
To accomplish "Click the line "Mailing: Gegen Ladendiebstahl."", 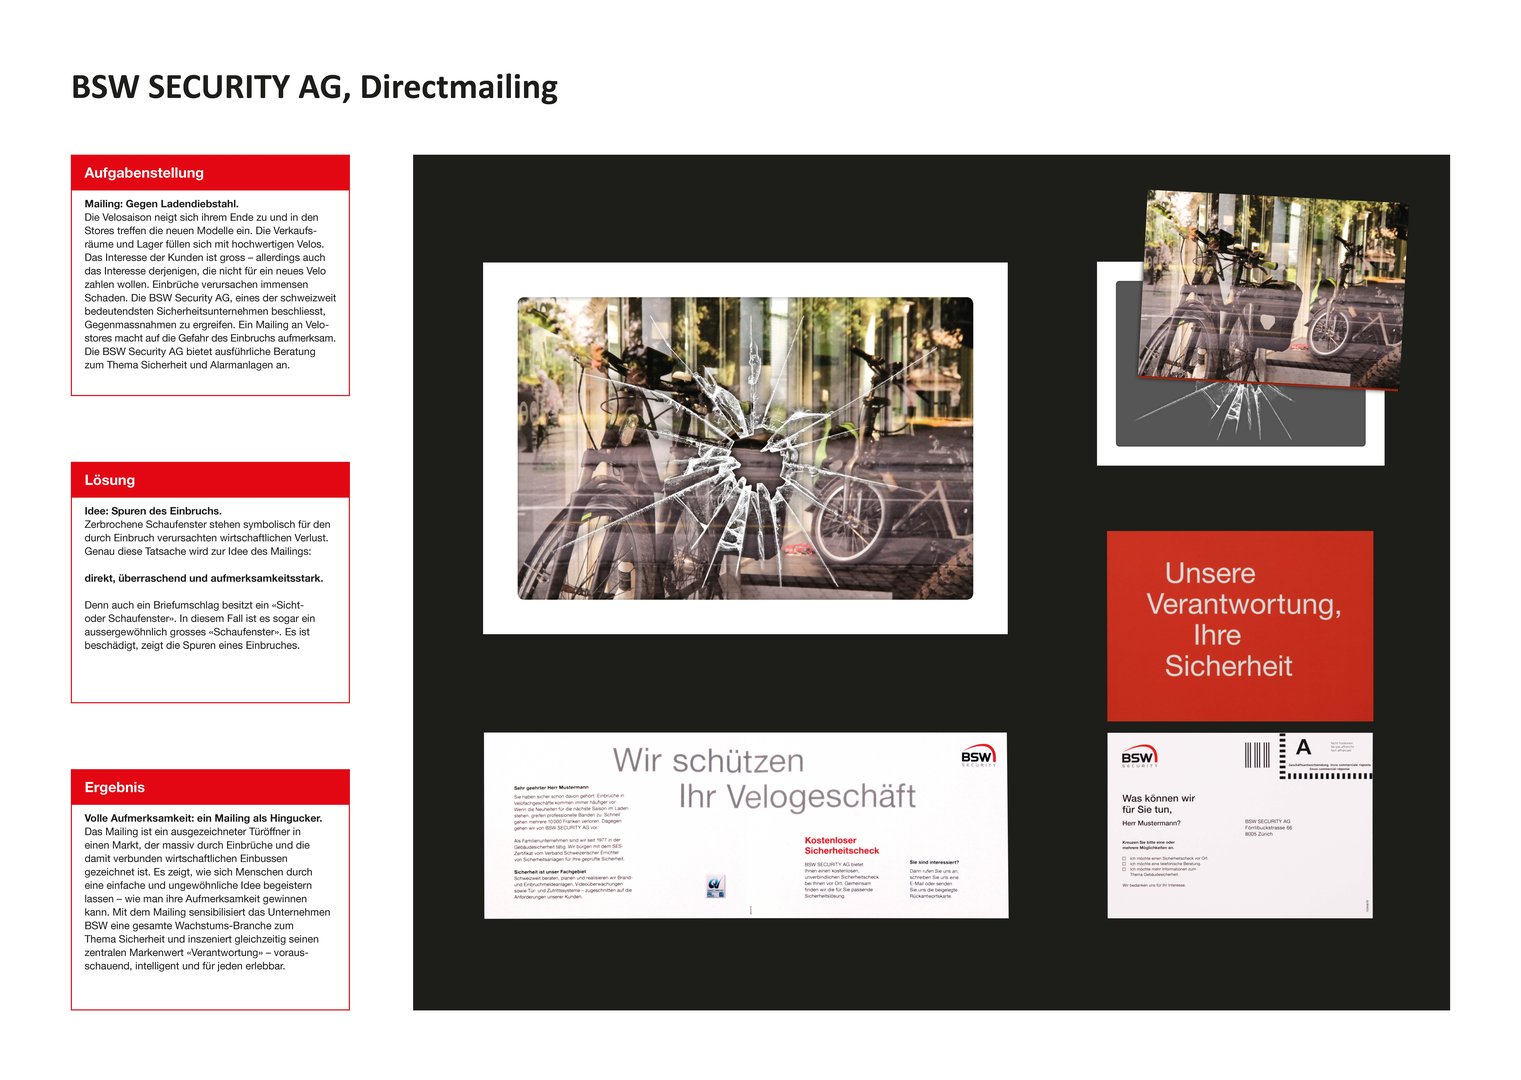I will tap(161, 204).
